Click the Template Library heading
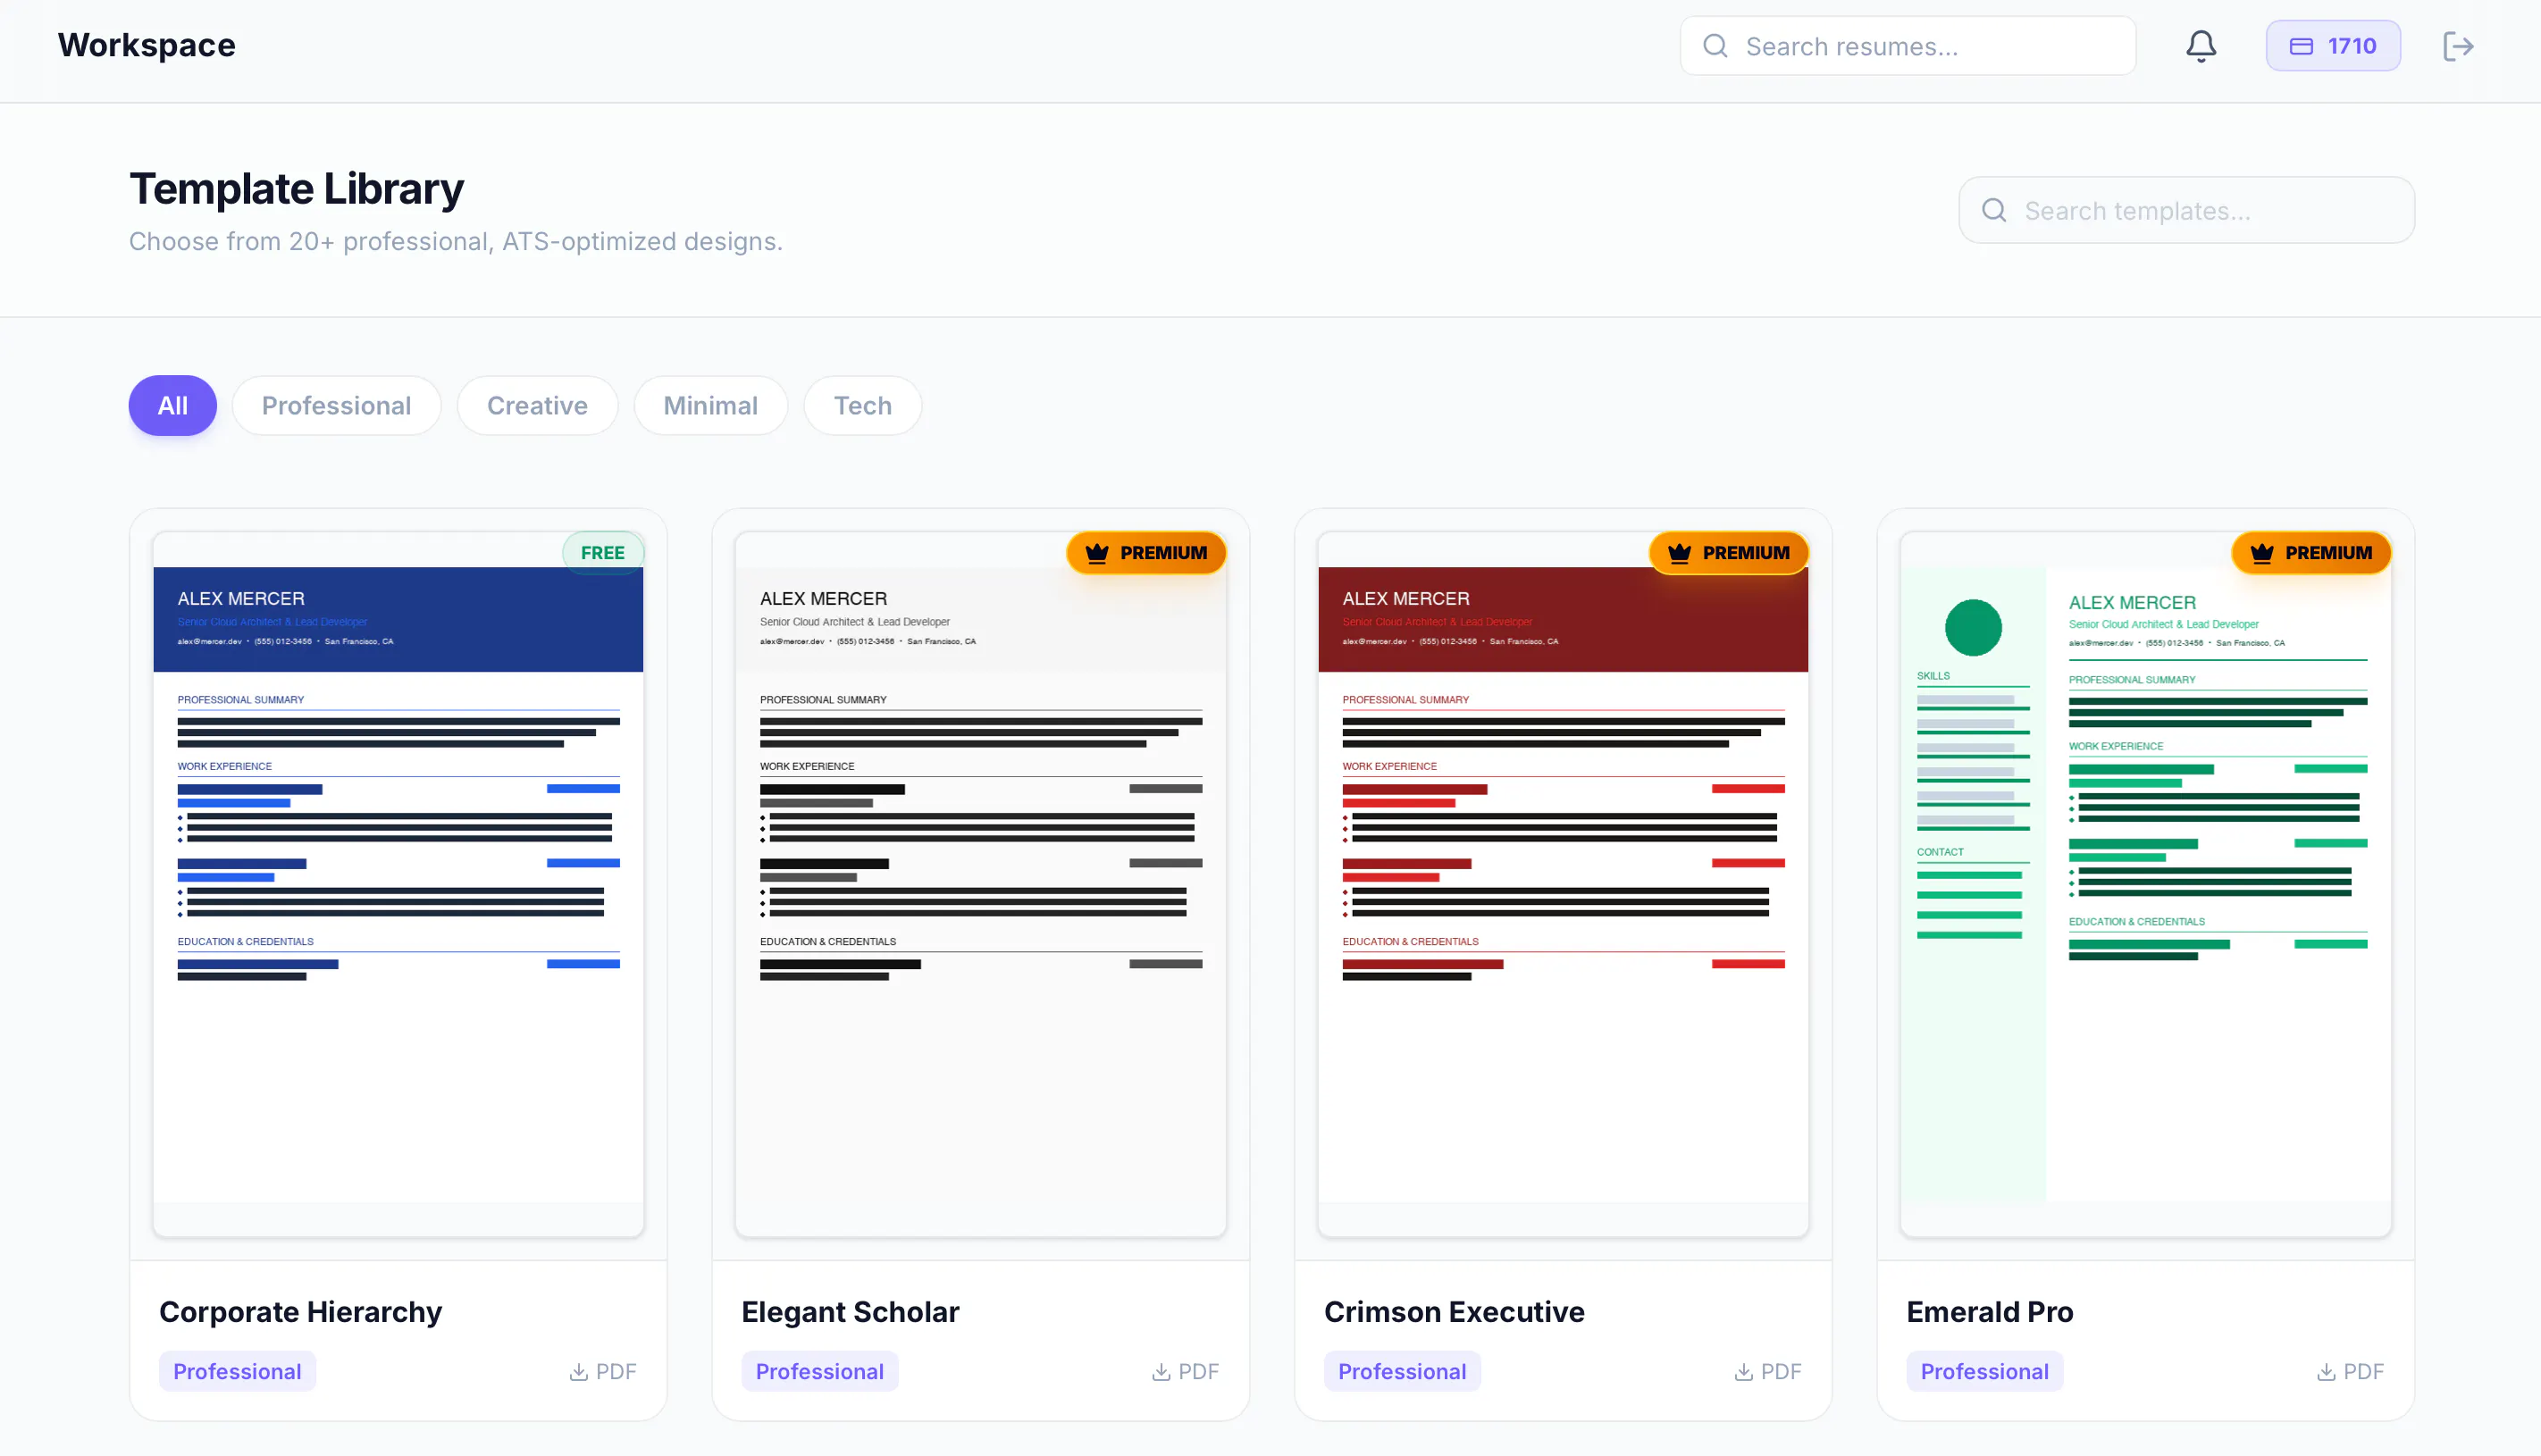Image resolution: width=2541 pixels, height=1456 pixels. [296, 188]
